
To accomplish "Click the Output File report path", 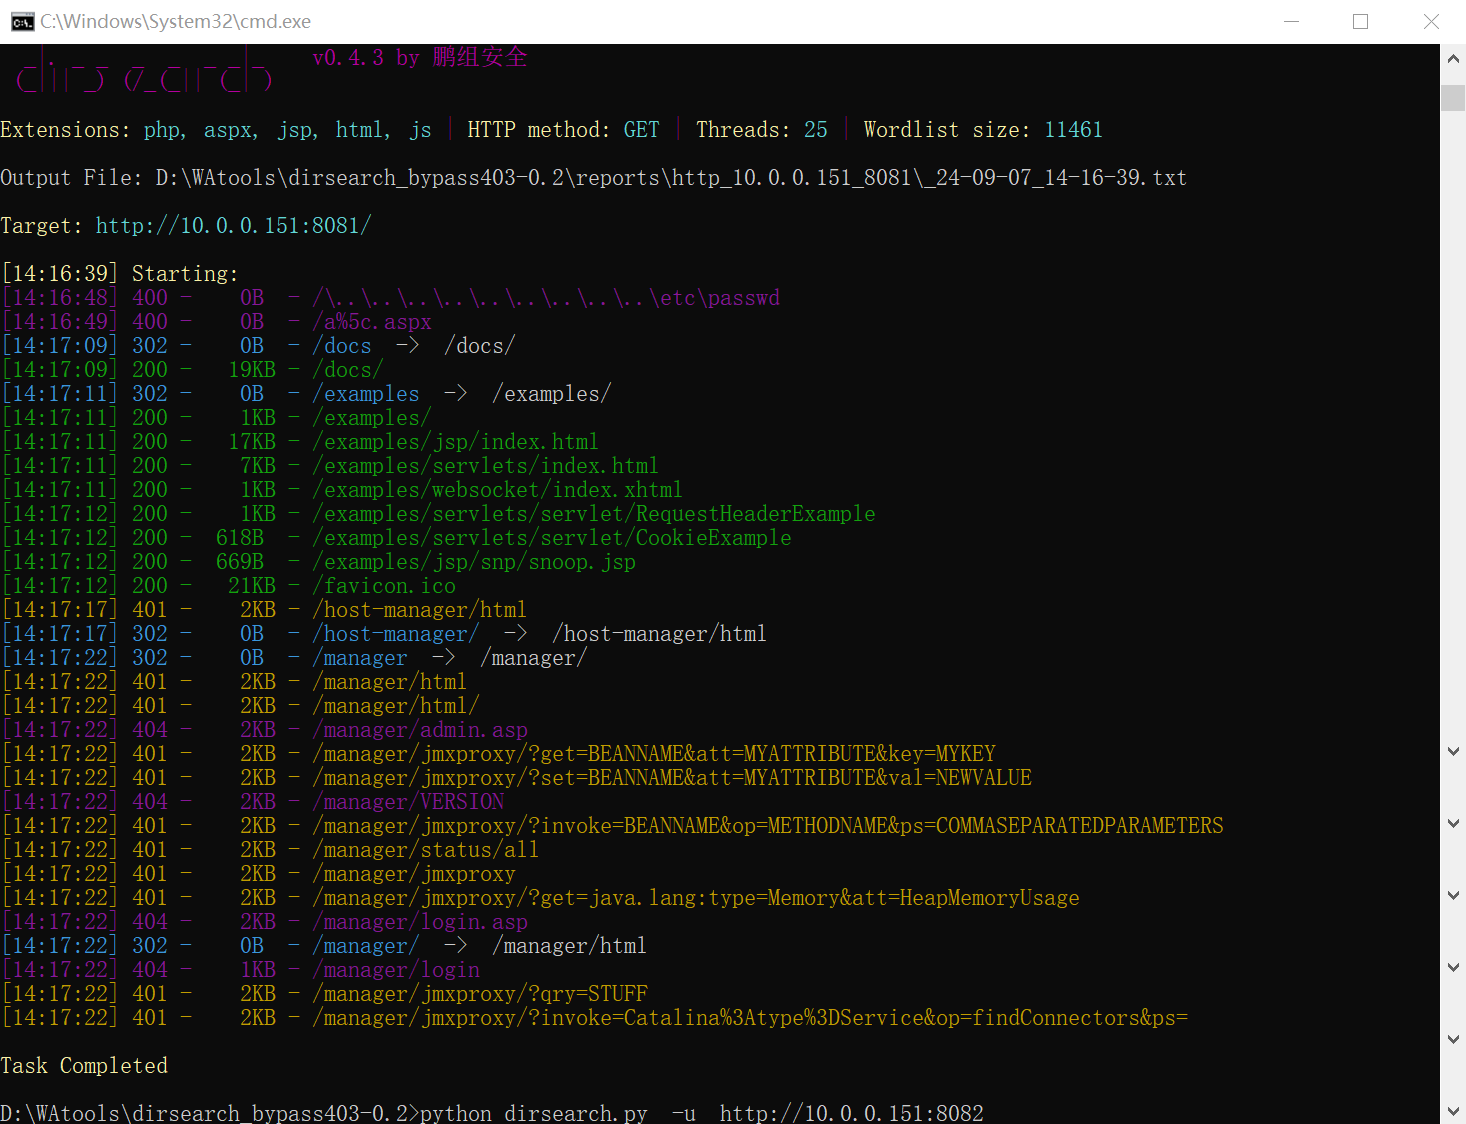I will pyautogui.click(x=671, y=178).
